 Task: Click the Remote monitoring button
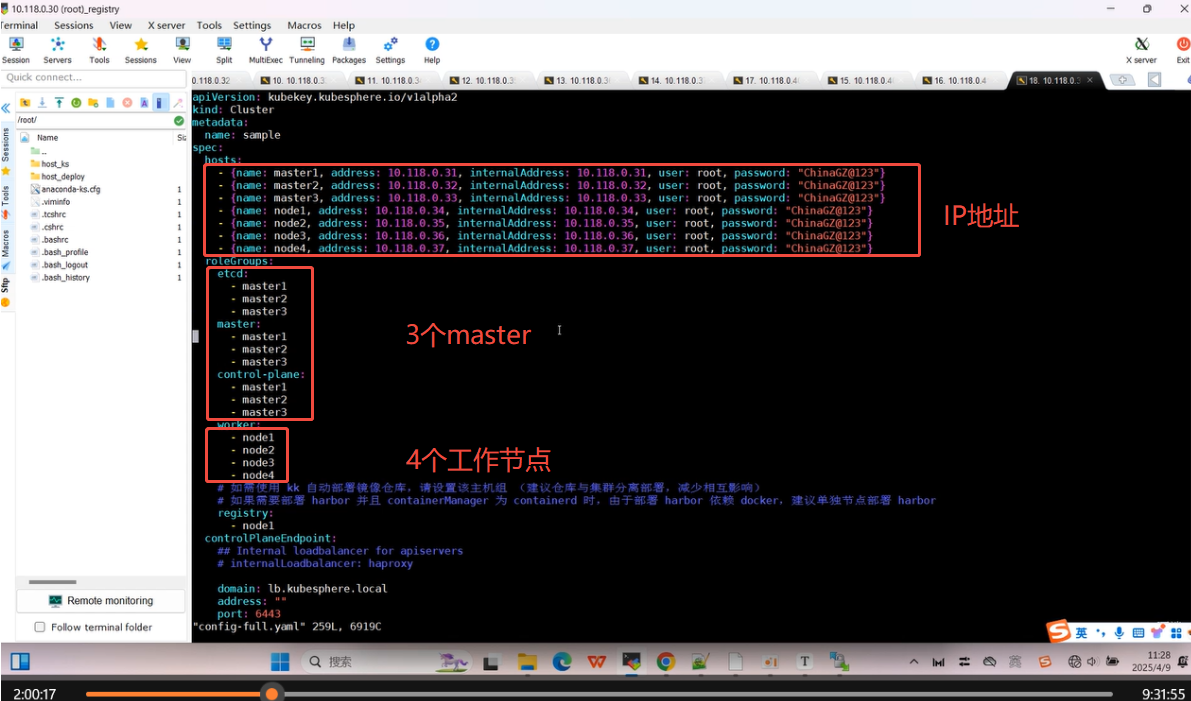point(100,601)
